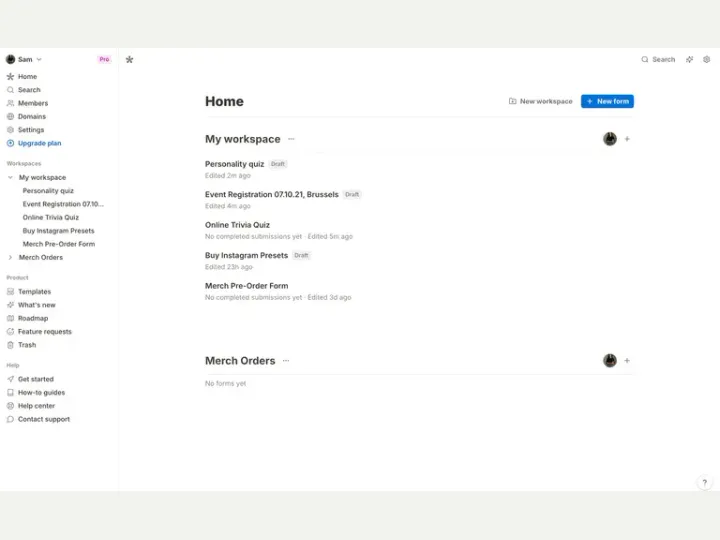Expand Merch Orders workspace in sidebar
Viewport: 720px width, 540px height.
point(10,257)
